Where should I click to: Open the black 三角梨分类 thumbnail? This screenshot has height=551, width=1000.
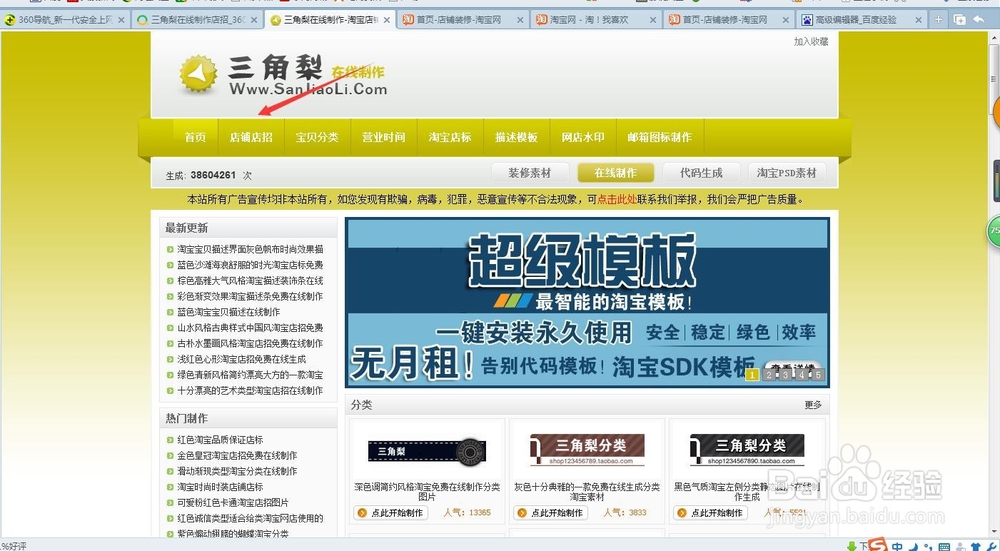[x=747, y=450]
